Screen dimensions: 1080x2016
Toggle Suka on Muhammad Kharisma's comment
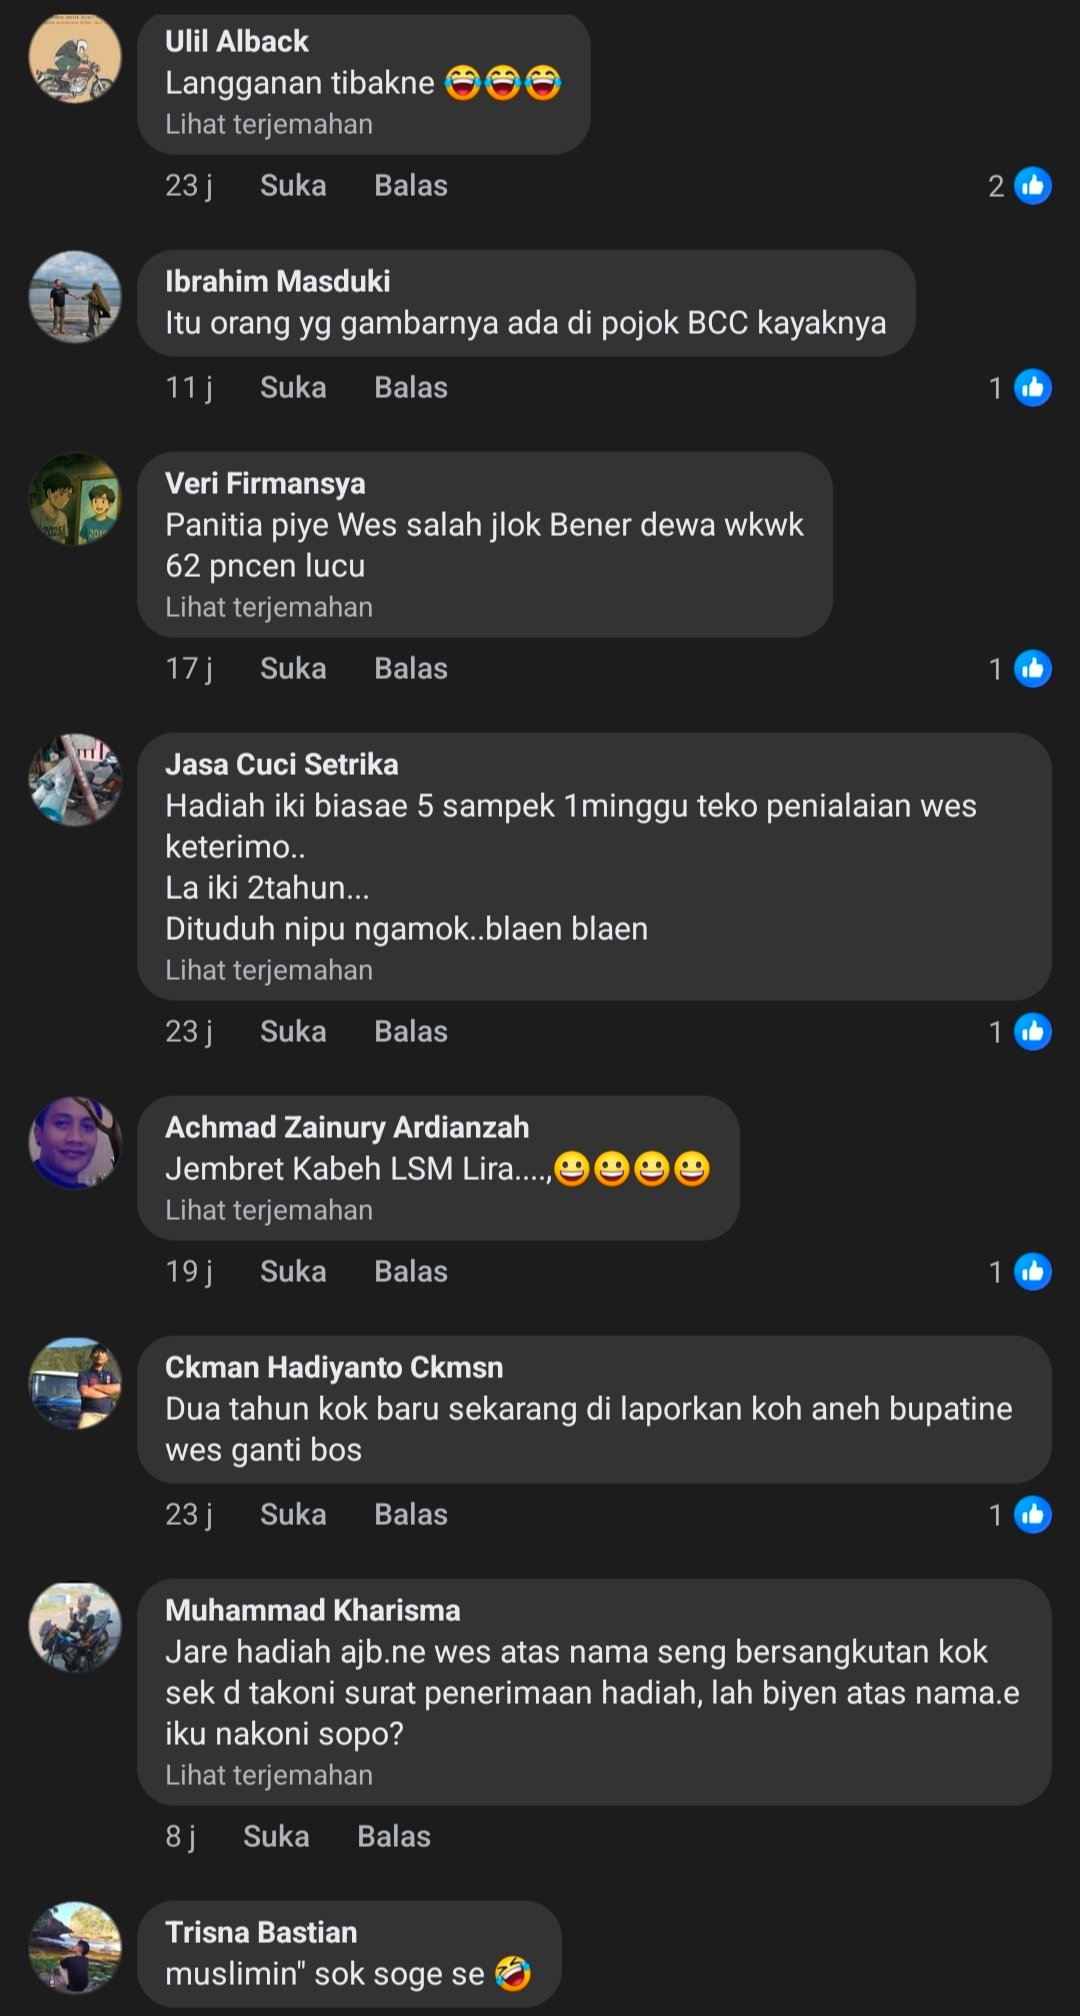(x=276, y=1837)
